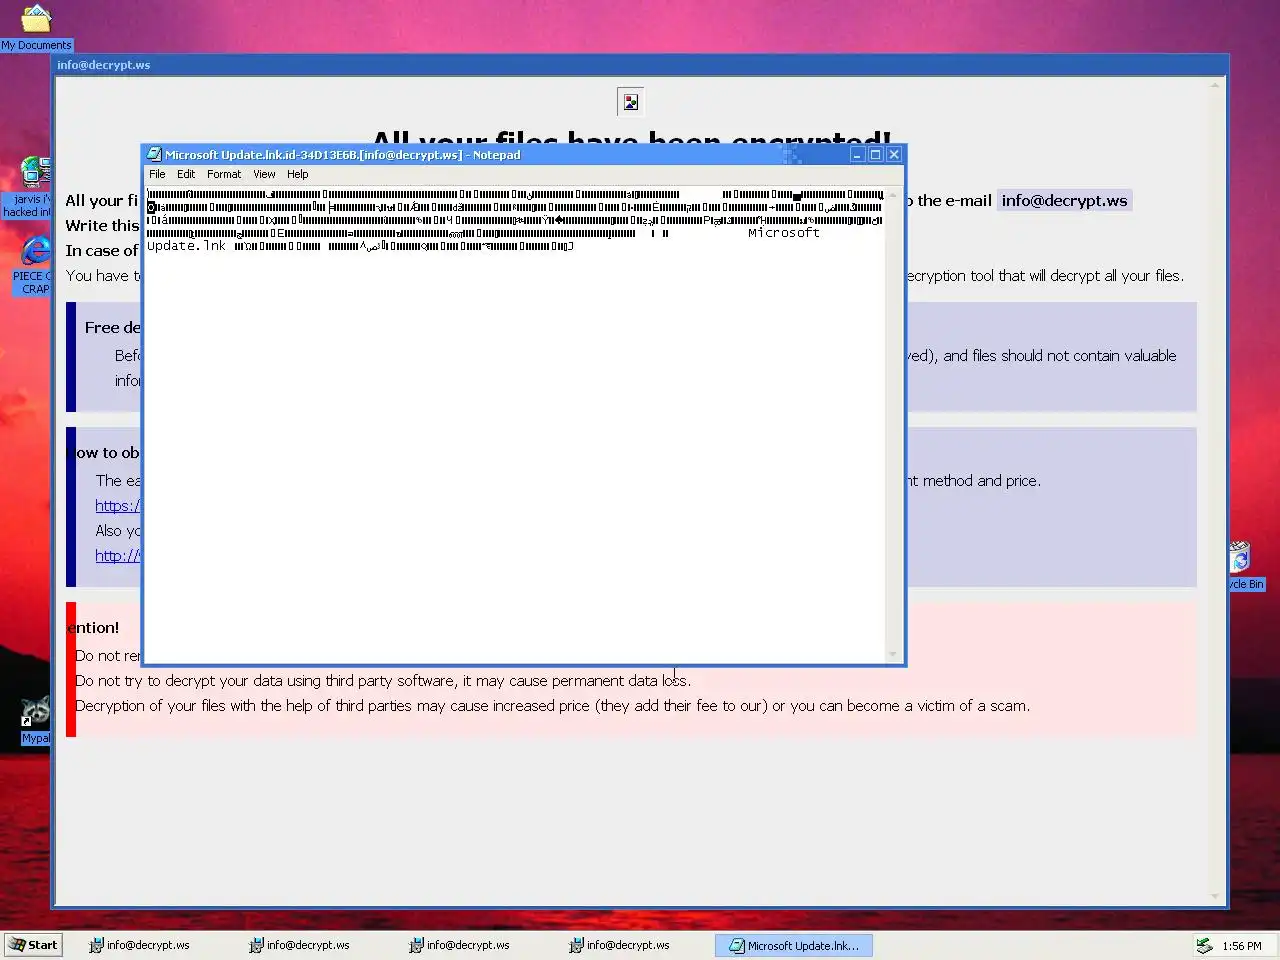1280x960 pixels.
Task: Open Notepad File menu
Action: coord(157,174)
